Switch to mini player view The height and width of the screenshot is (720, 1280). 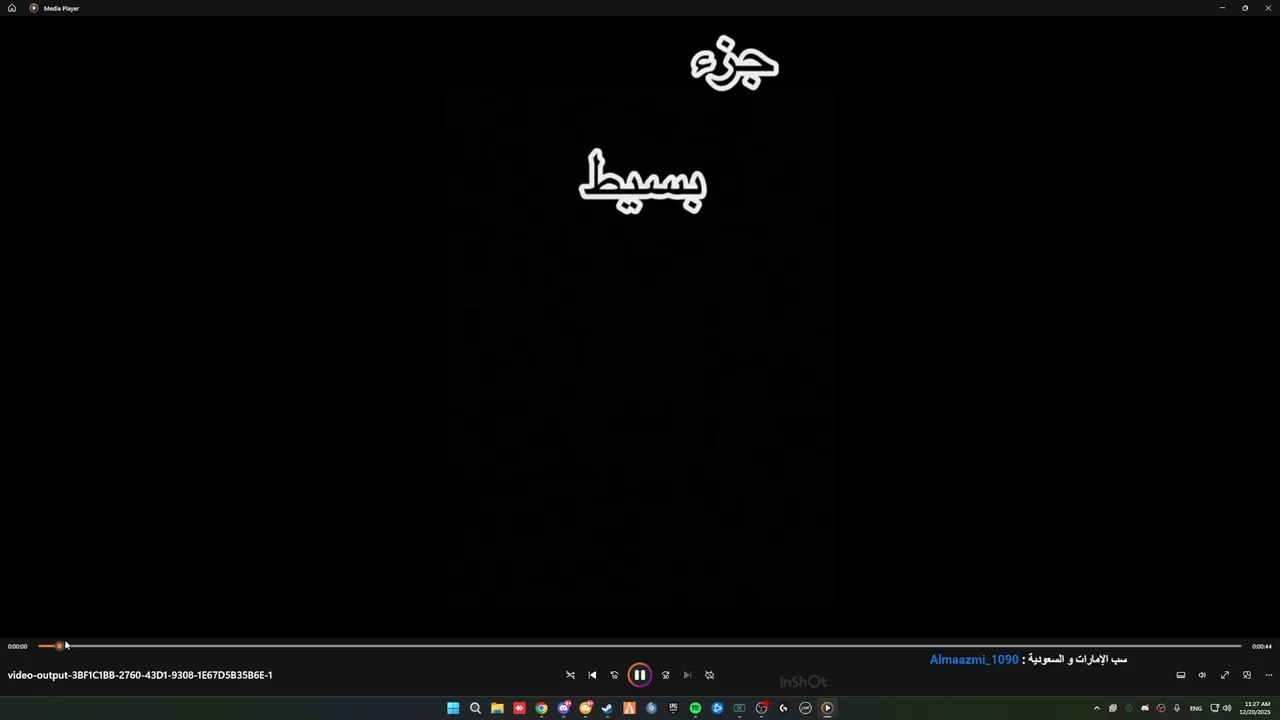tap(1246, 675)
